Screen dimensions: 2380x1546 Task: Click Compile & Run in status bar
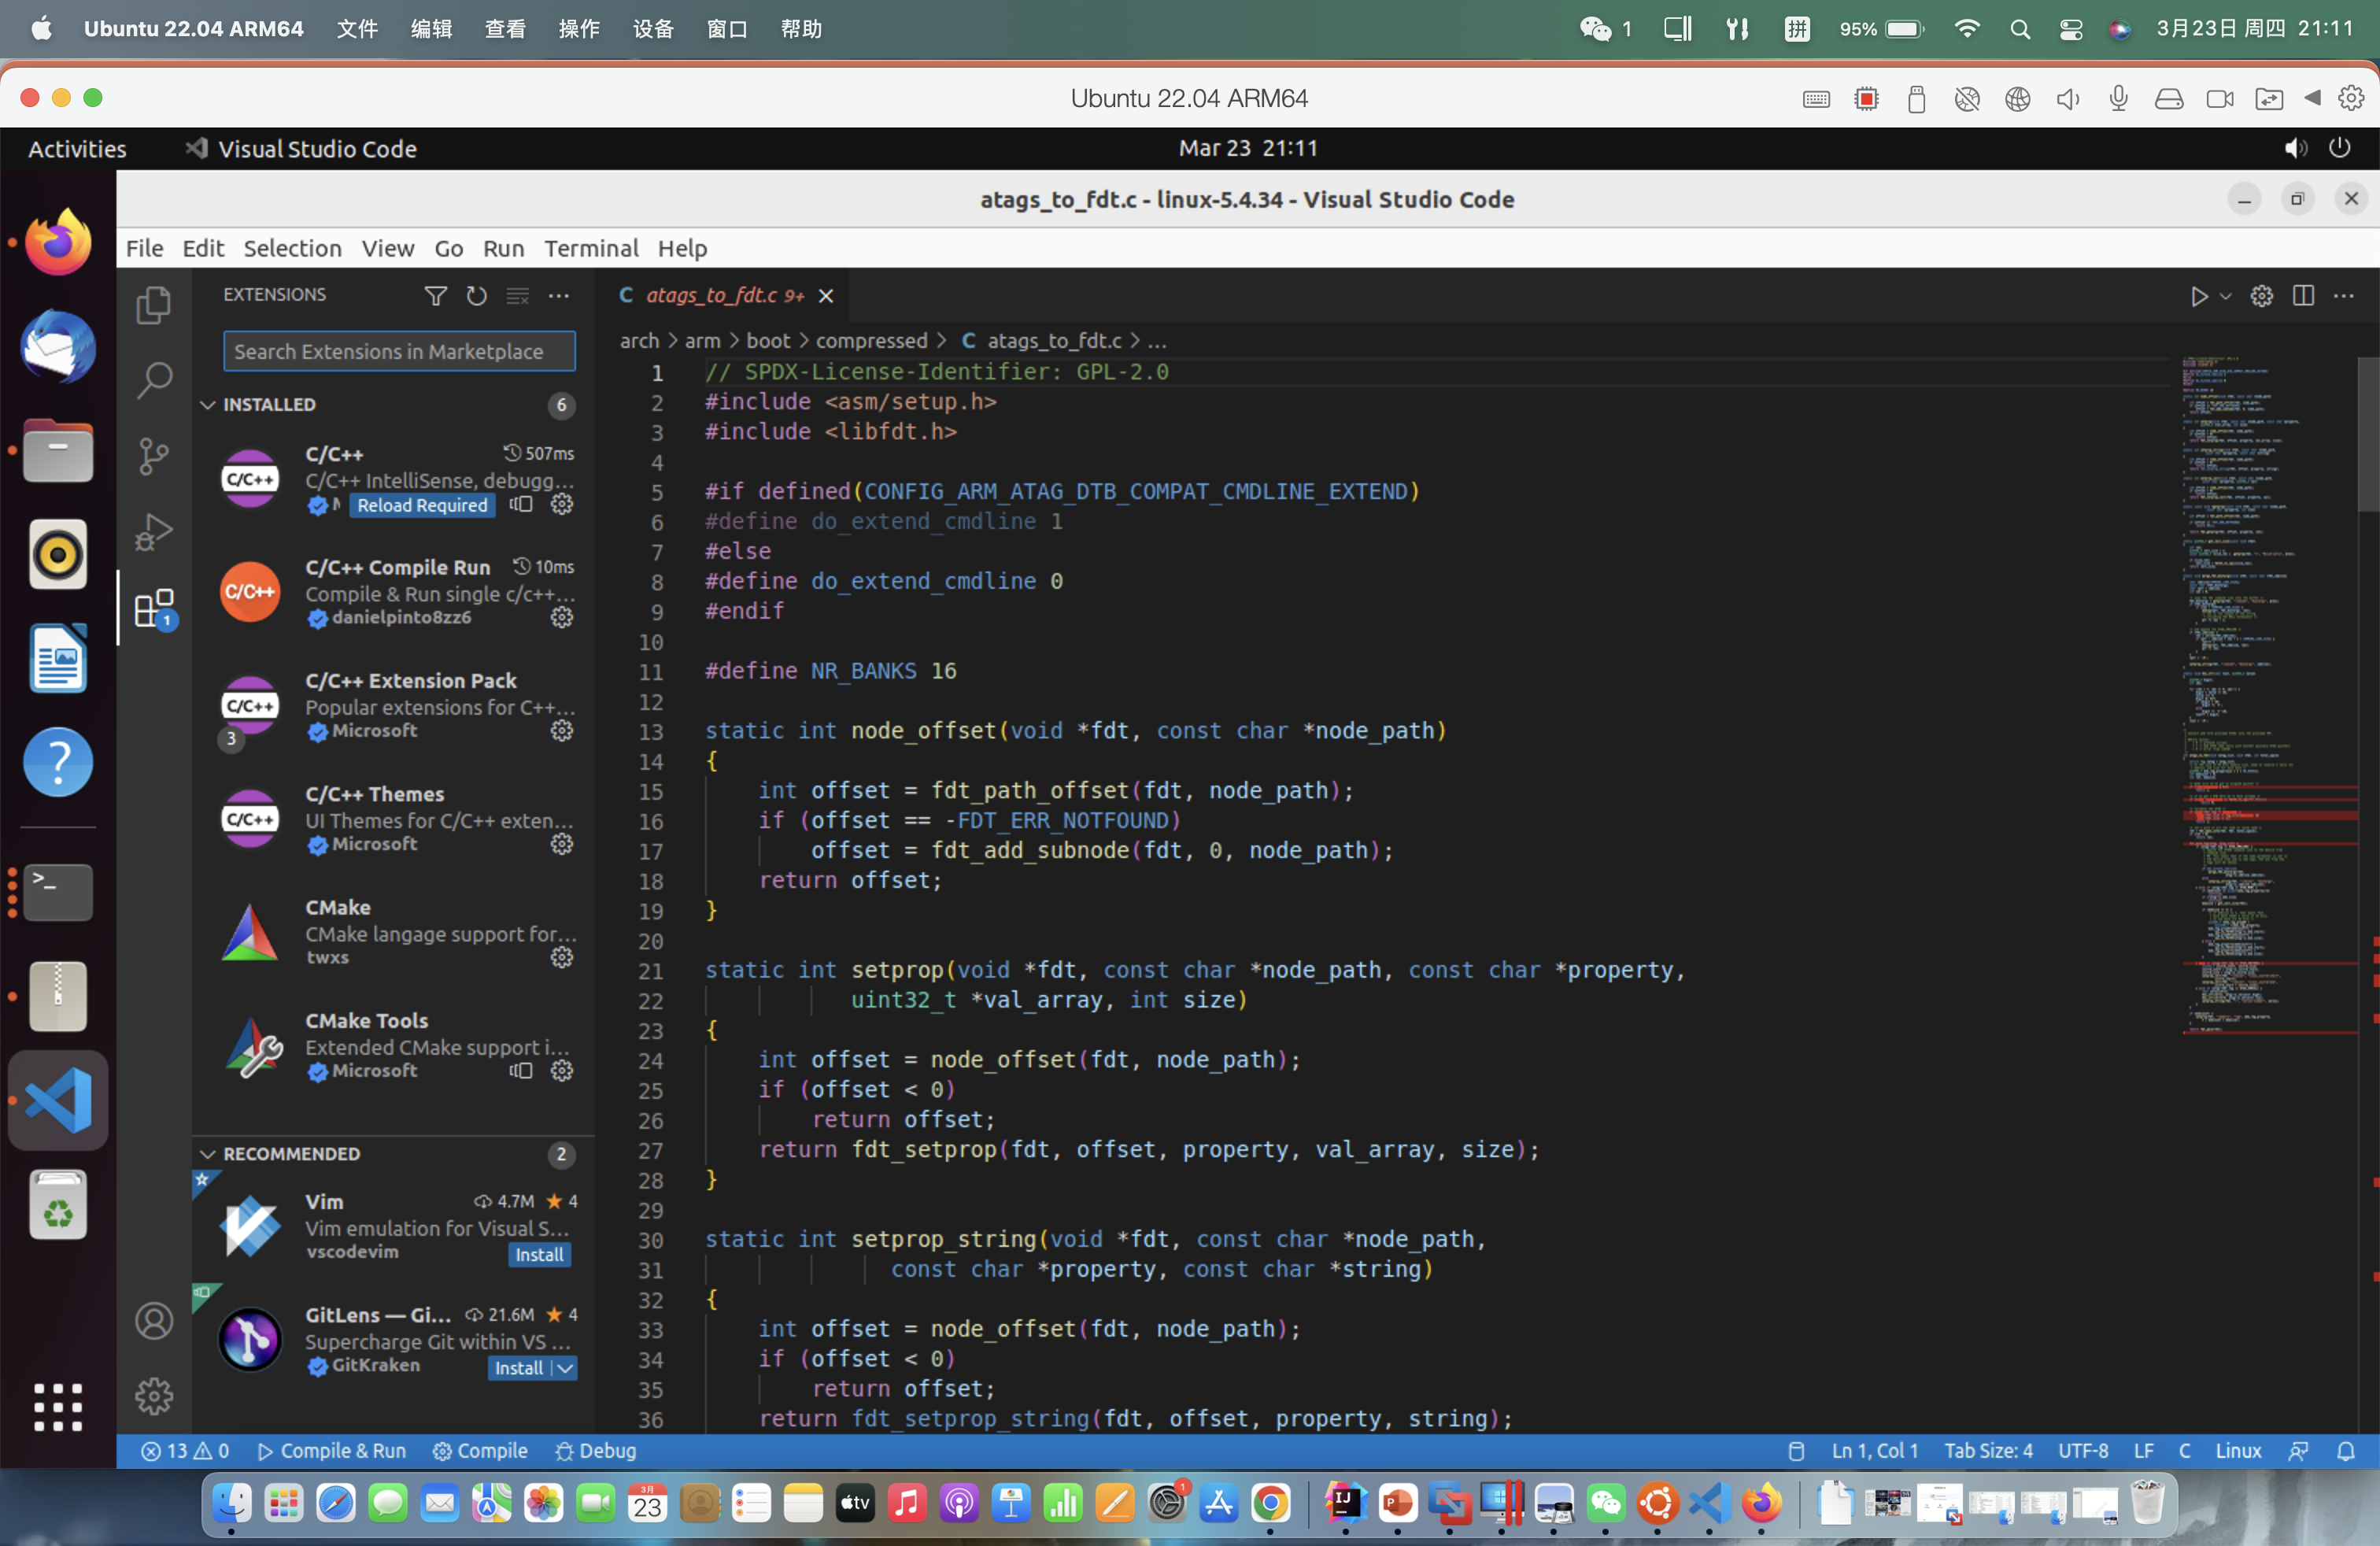tap(332, 1451)
